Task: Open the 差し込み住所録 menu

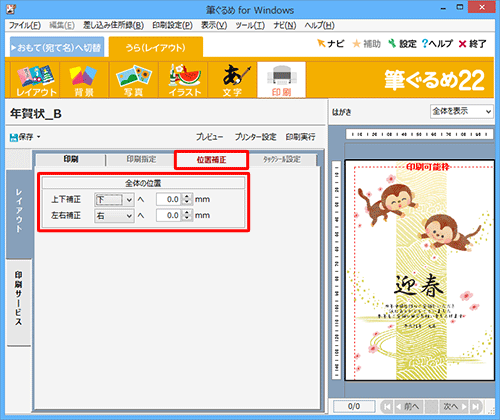Action: (x=113, y=25)
